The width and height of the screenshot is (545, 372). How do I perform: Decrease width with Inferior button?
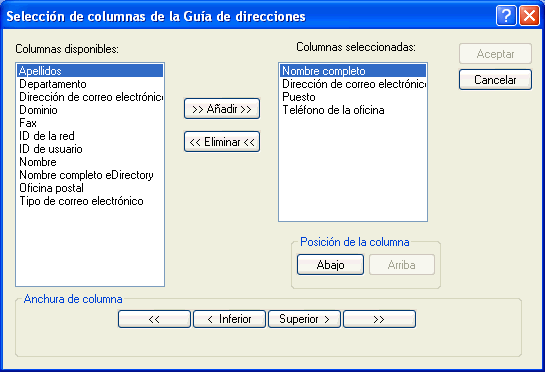tap(229, 319)
